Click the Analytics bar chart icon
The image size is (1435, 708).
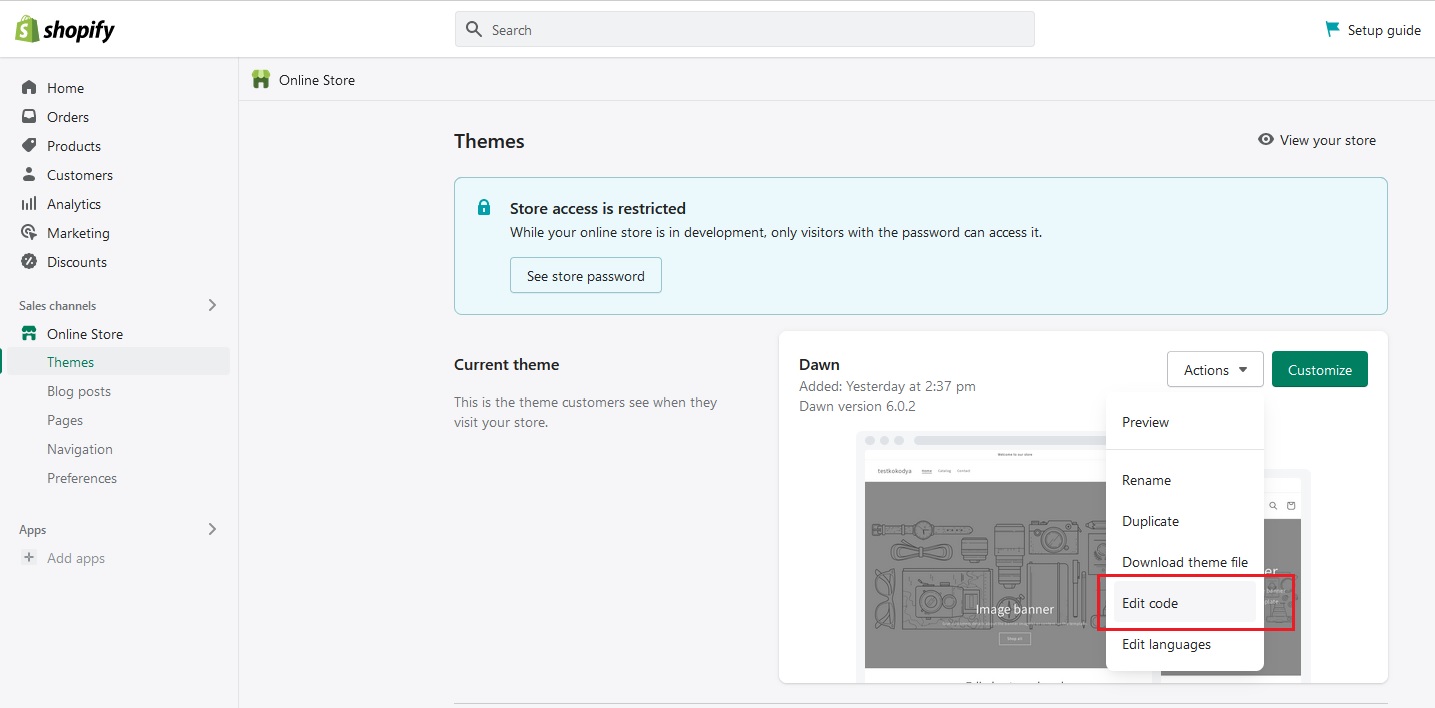(x=29, y=204)
